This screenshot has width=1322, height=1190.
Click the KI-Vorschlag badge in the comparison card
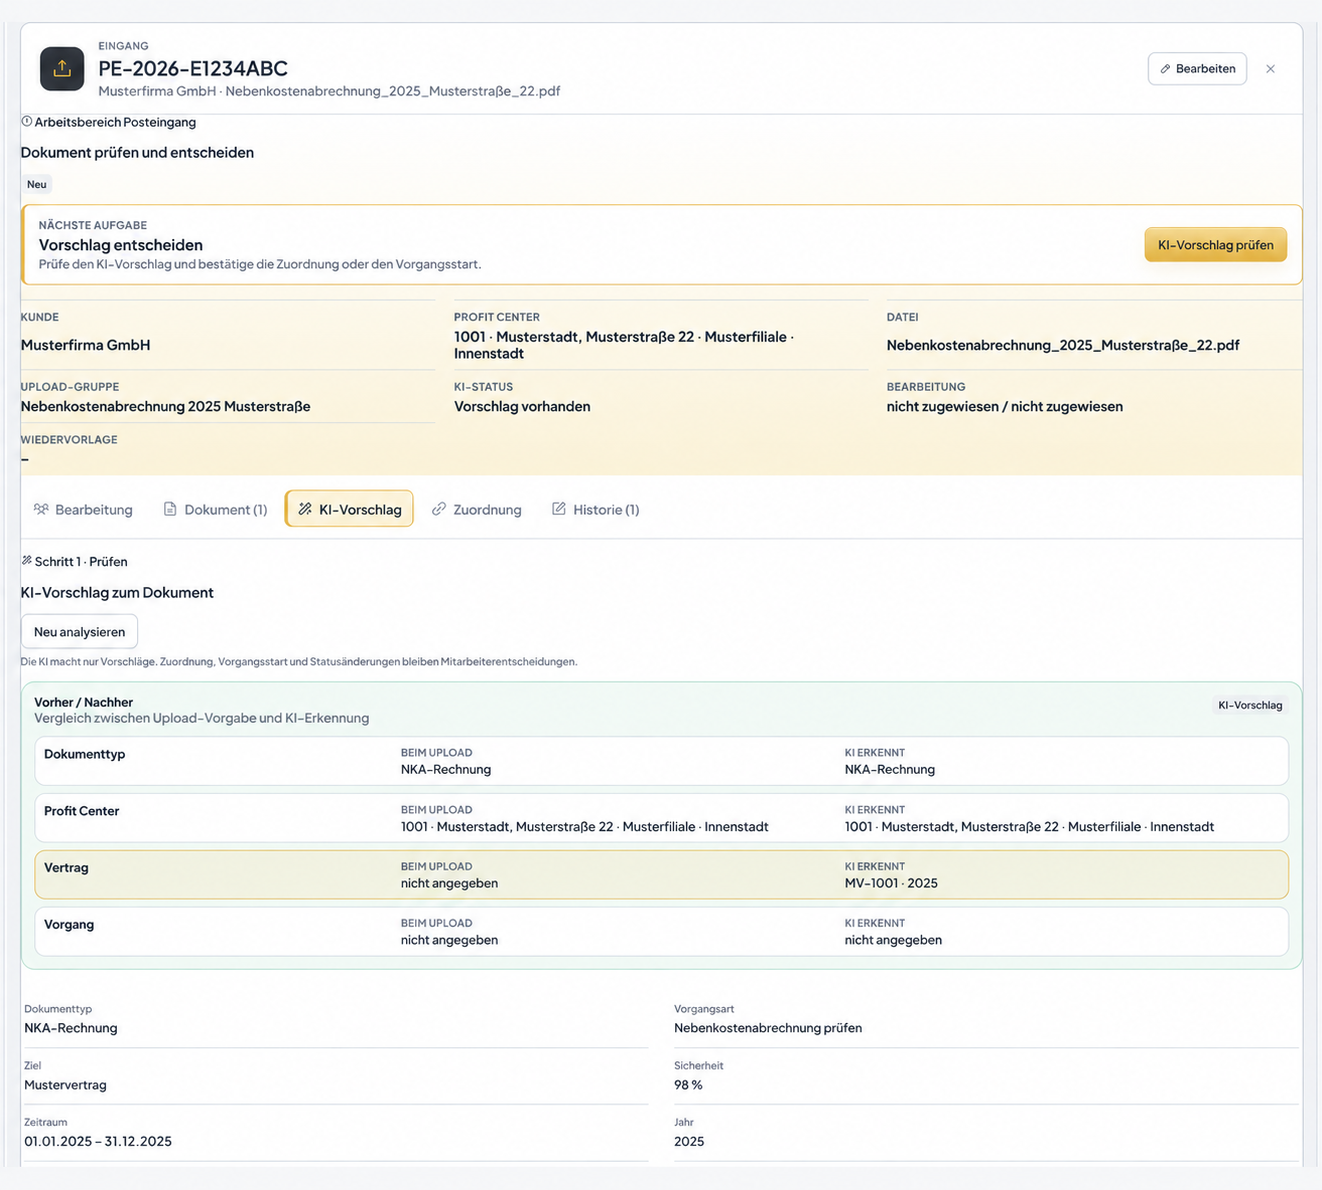tap(1250, 705)
